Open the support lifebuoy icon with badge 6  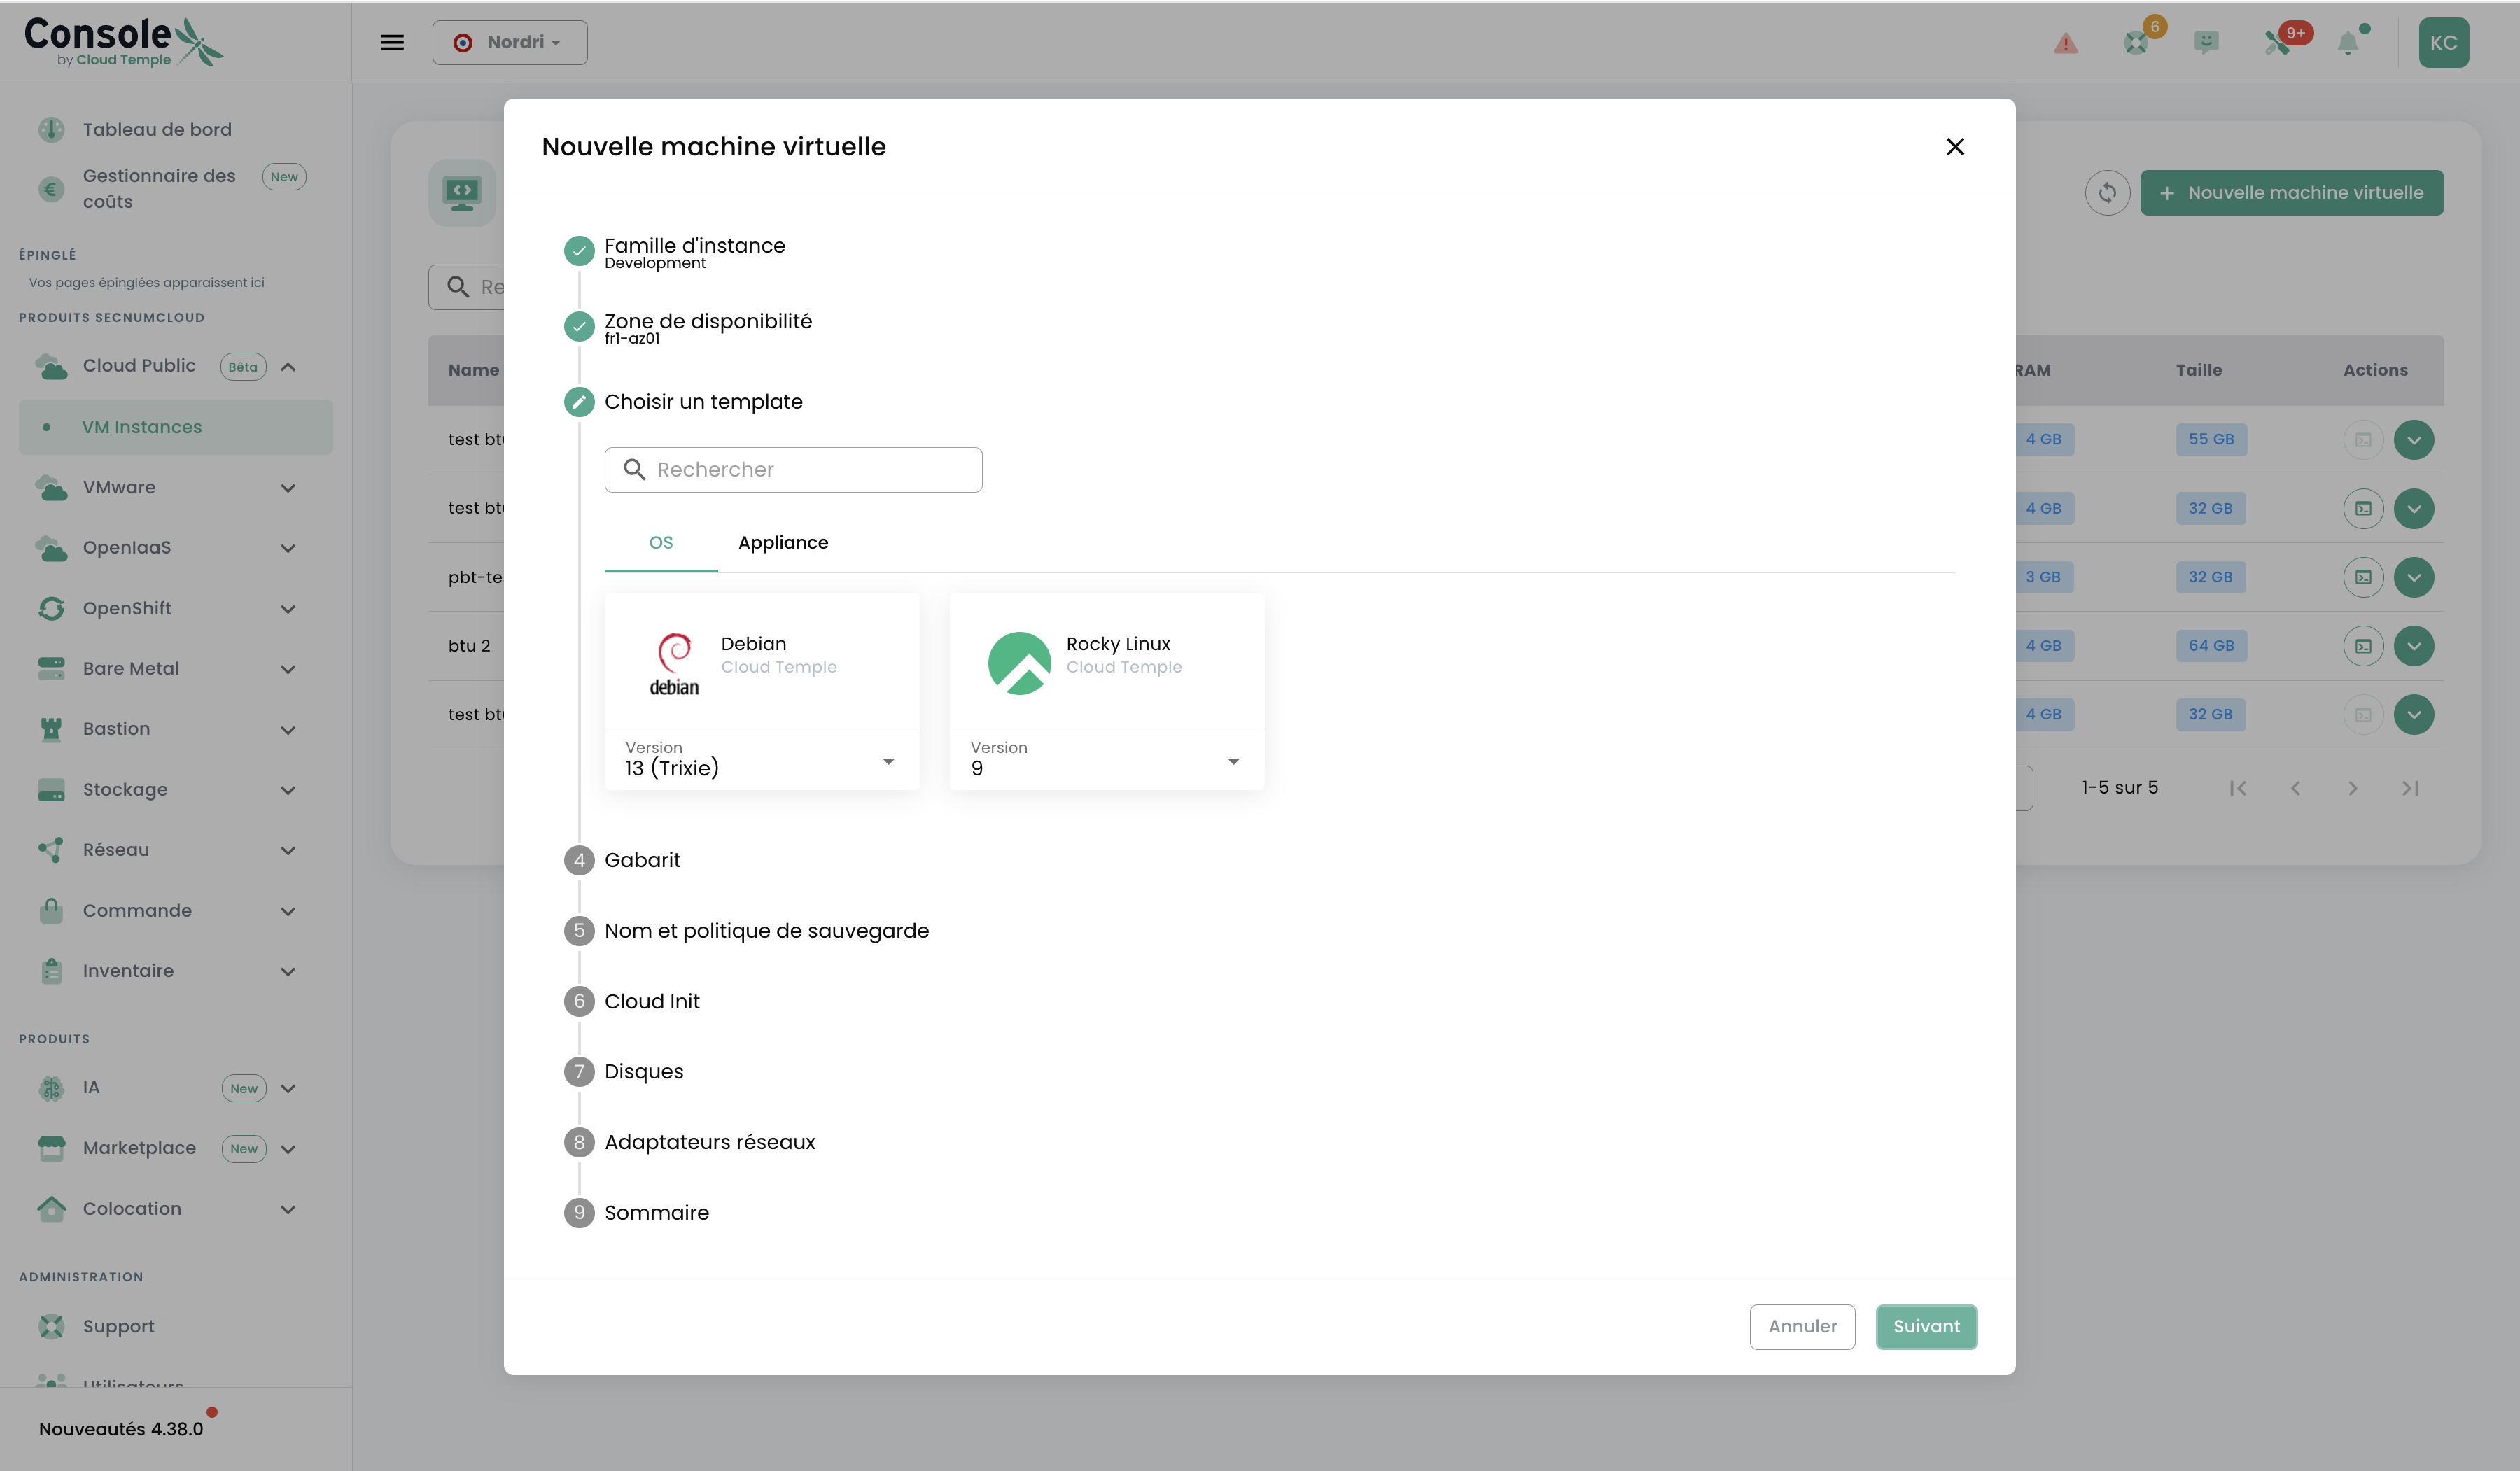[x=2136, y=42]
